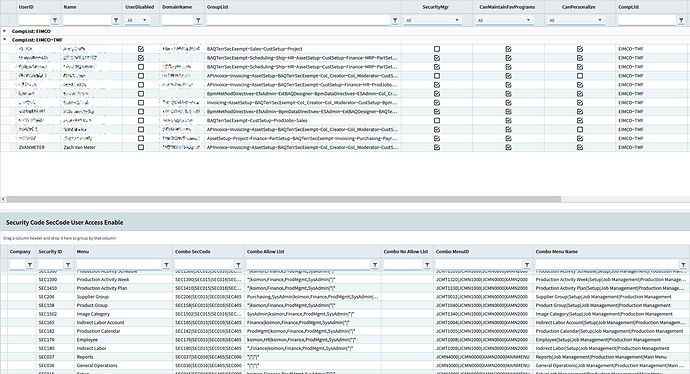The image size is (690, 374).
Task: Open the Combo MenuID filter icon
Action: (527, 265)
